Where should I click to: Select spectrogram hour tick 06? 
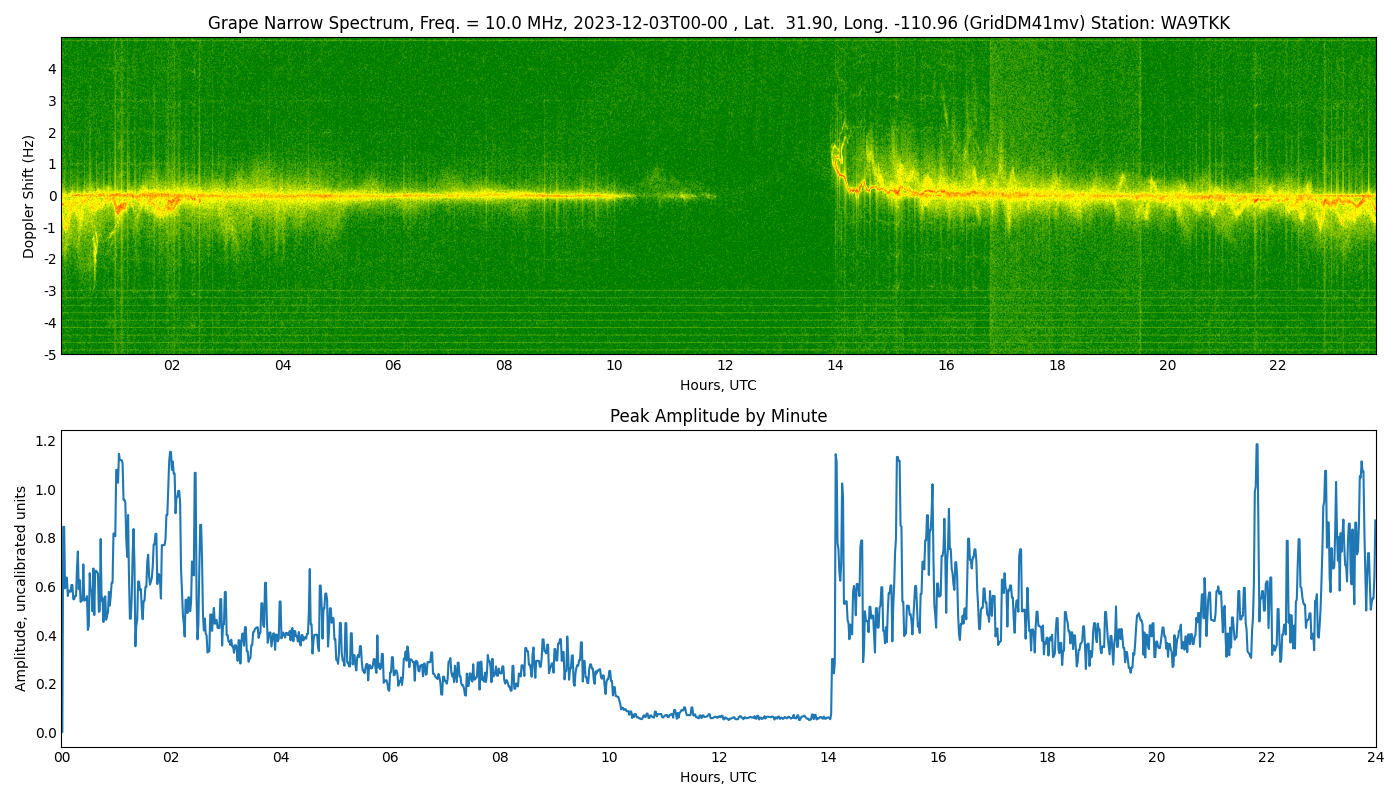[x=393, y=366]
